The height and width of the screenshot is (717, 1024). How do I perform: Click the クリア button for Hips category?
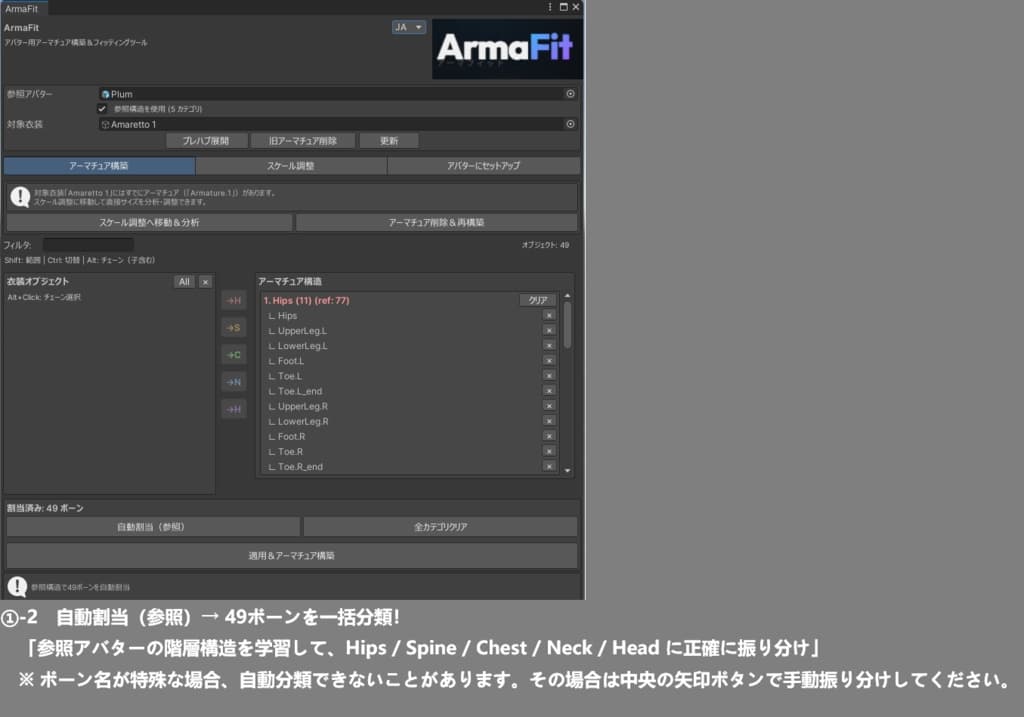pyautogui.click(x=537, y=300)
